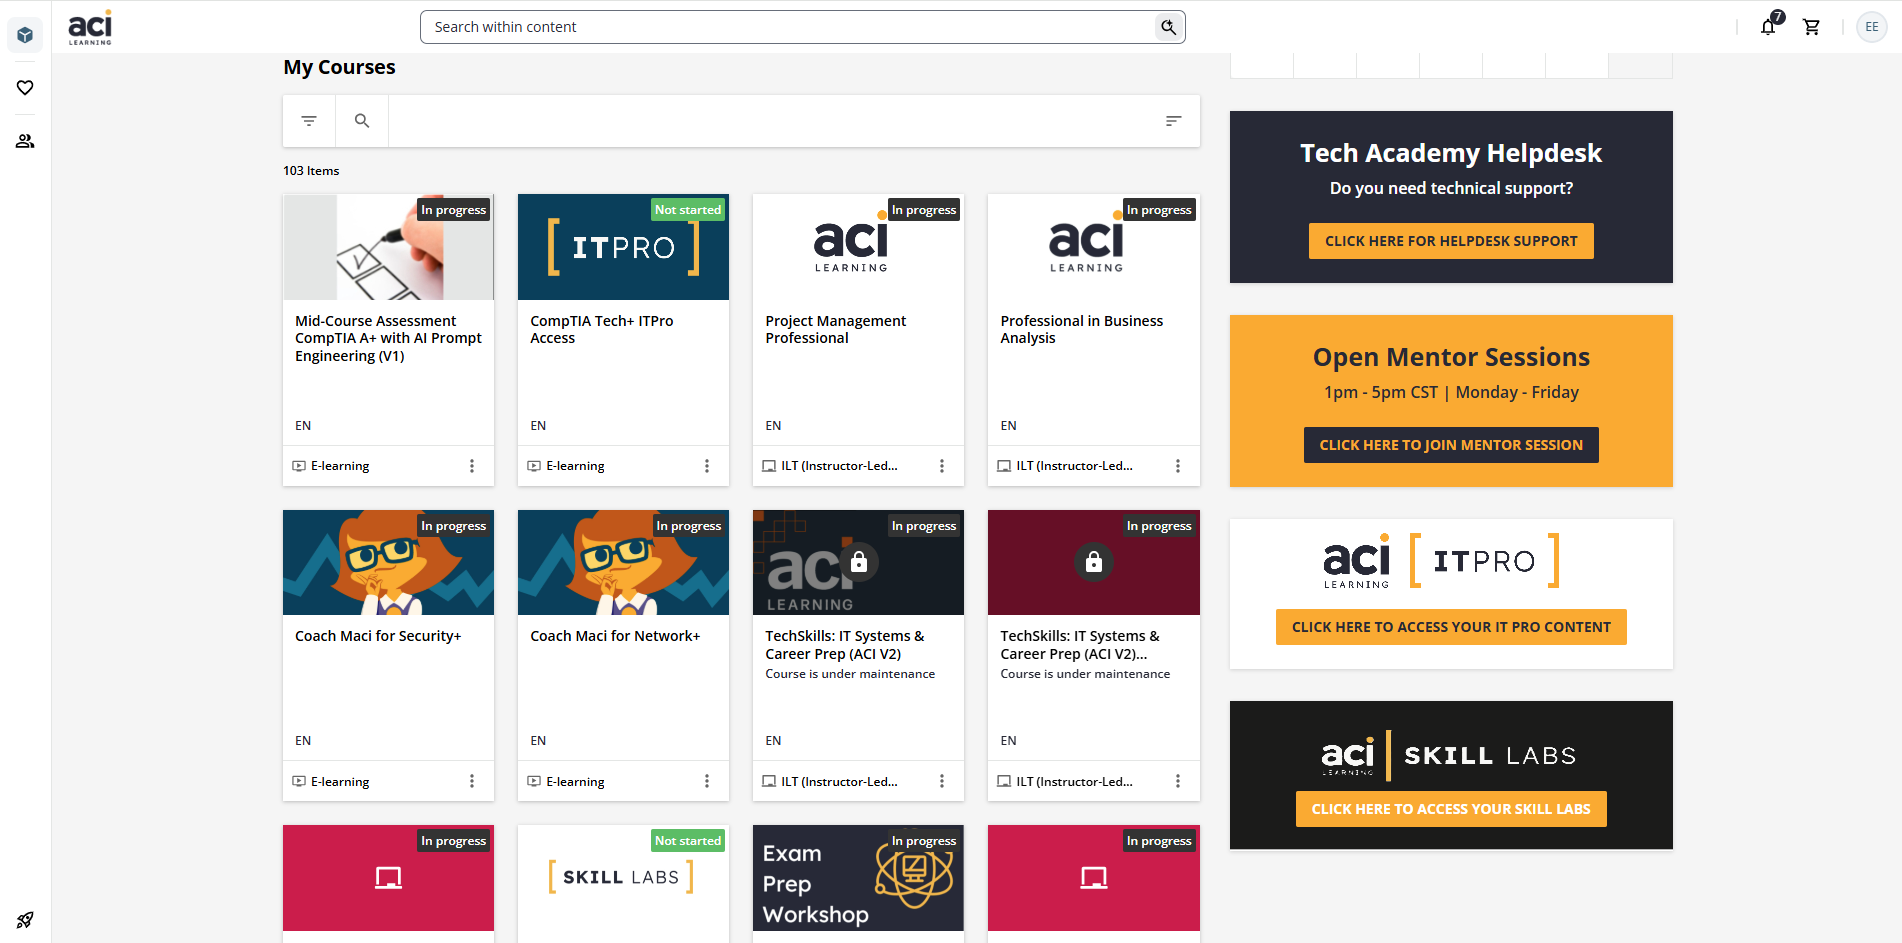Image resolution: width=1902 pixels, height=943 pixels.
Task: Click the Coach Maci for Security+ cartoon thumbnail
Action: [388, 563]
